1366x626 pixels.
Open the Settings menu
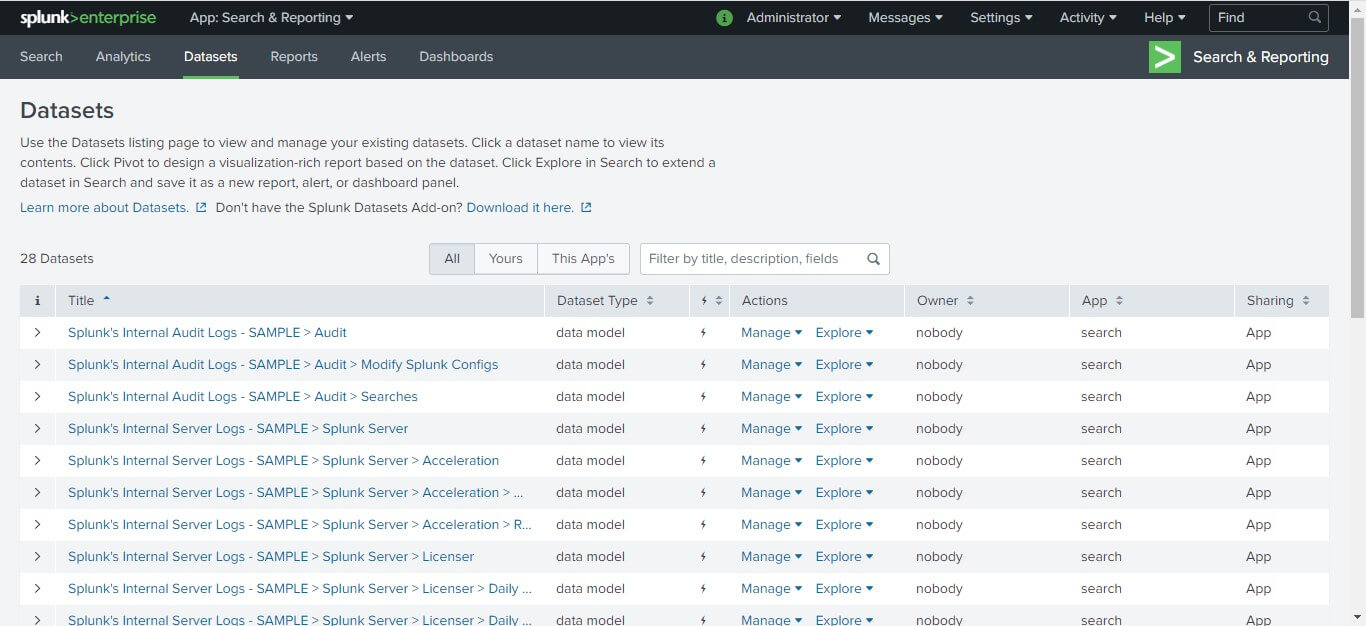click(1001, 18)
